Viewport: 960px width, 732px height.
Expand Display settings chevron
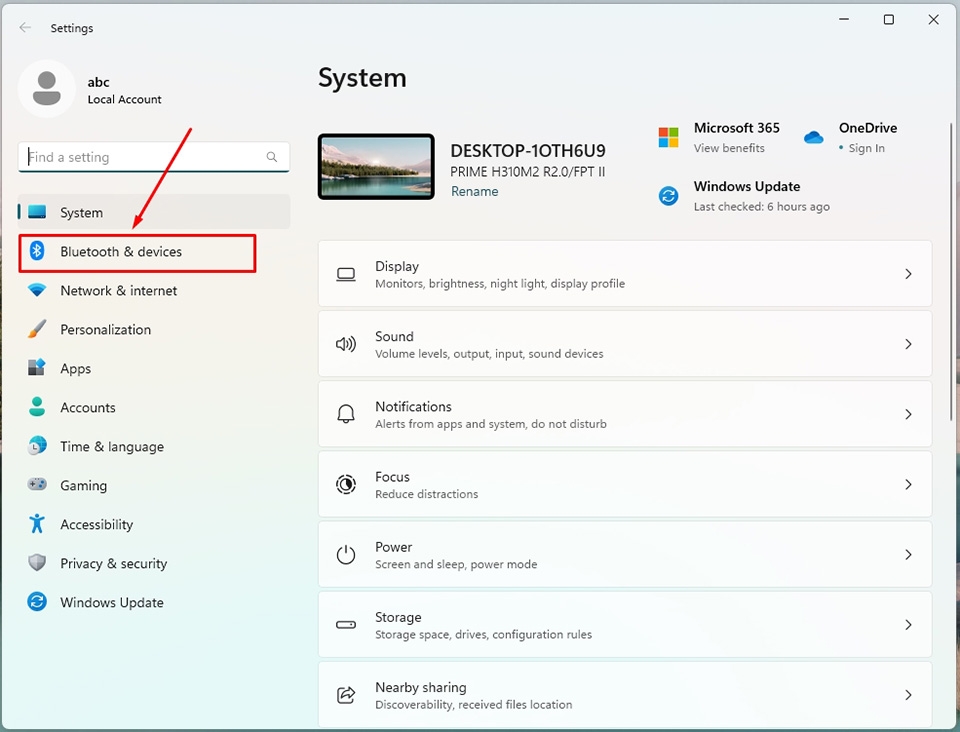[x=909, y=274]
